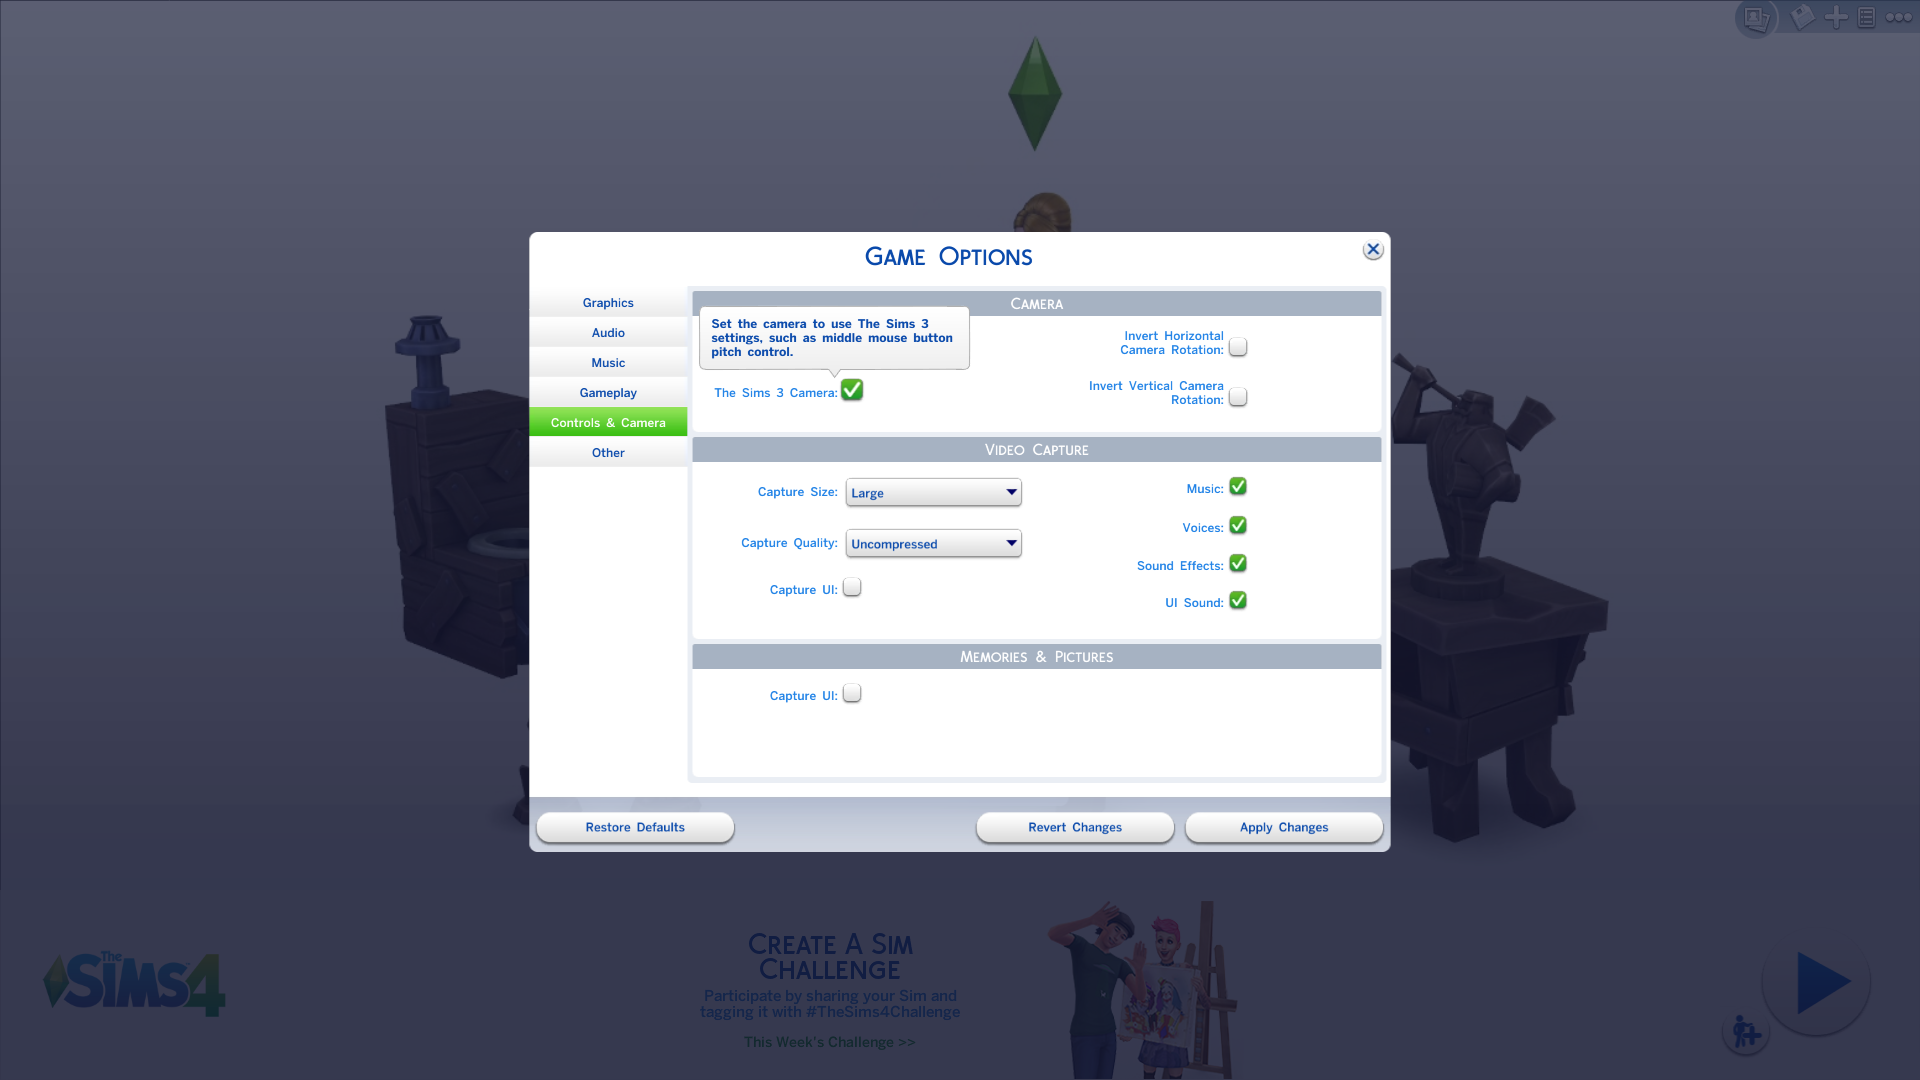This screenshot has height=1080, width=1920.
Task: Toggle Invert Horizontal Camera Rotation
Action: [x=1237, y=345]
